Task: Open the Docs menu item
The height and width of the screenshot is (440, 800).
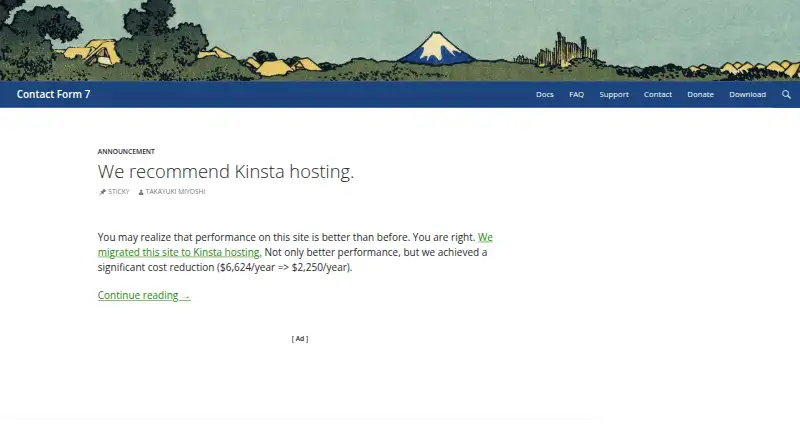Action: tap(544, 94)
